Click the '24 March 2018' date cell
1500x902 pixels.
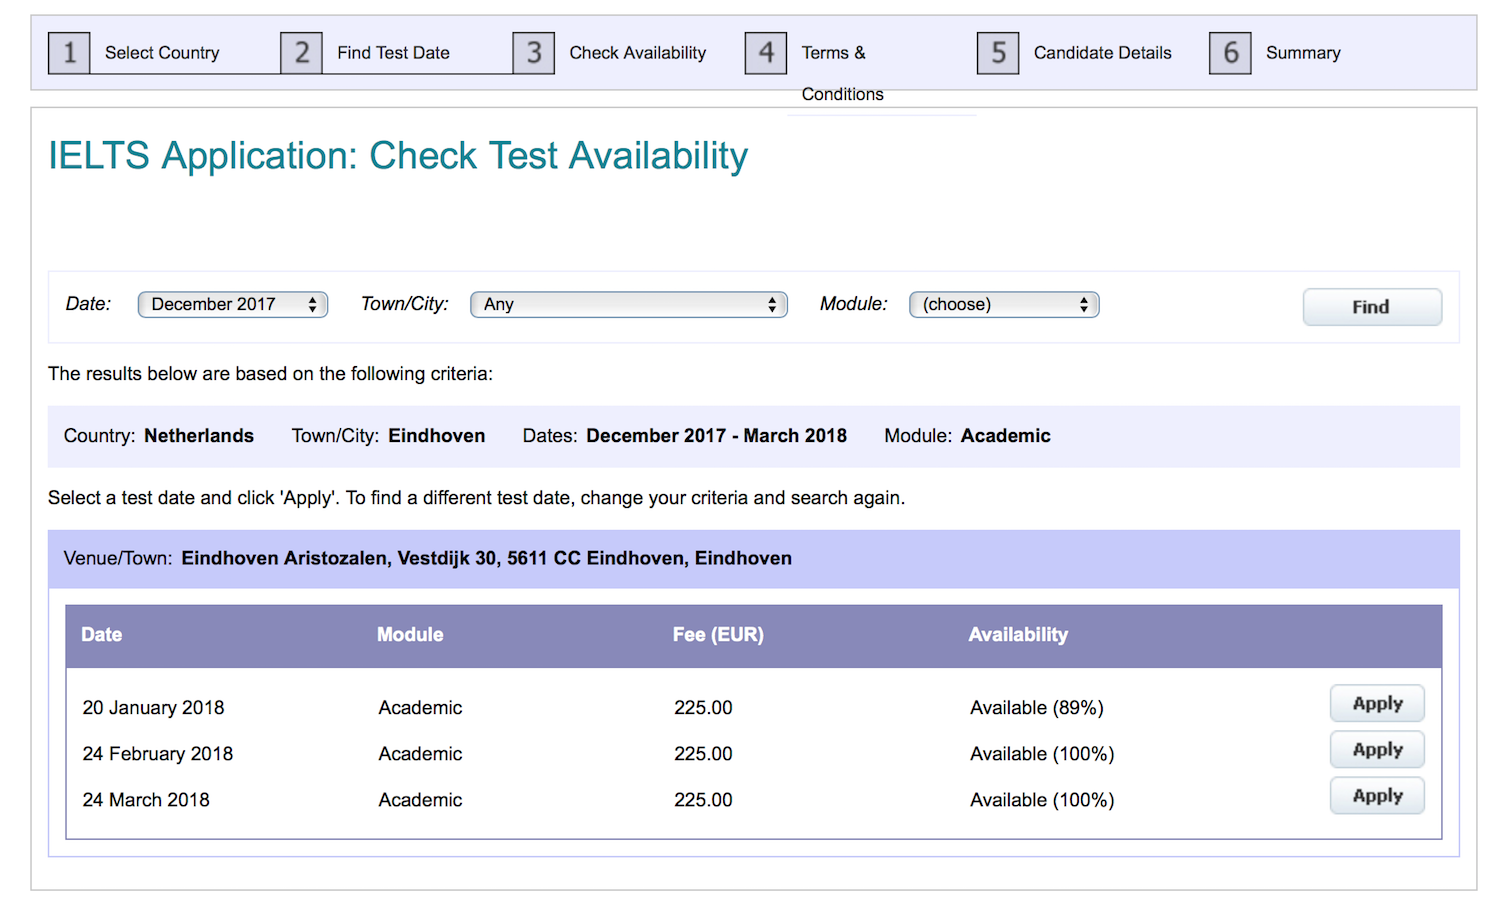(146, 800)
